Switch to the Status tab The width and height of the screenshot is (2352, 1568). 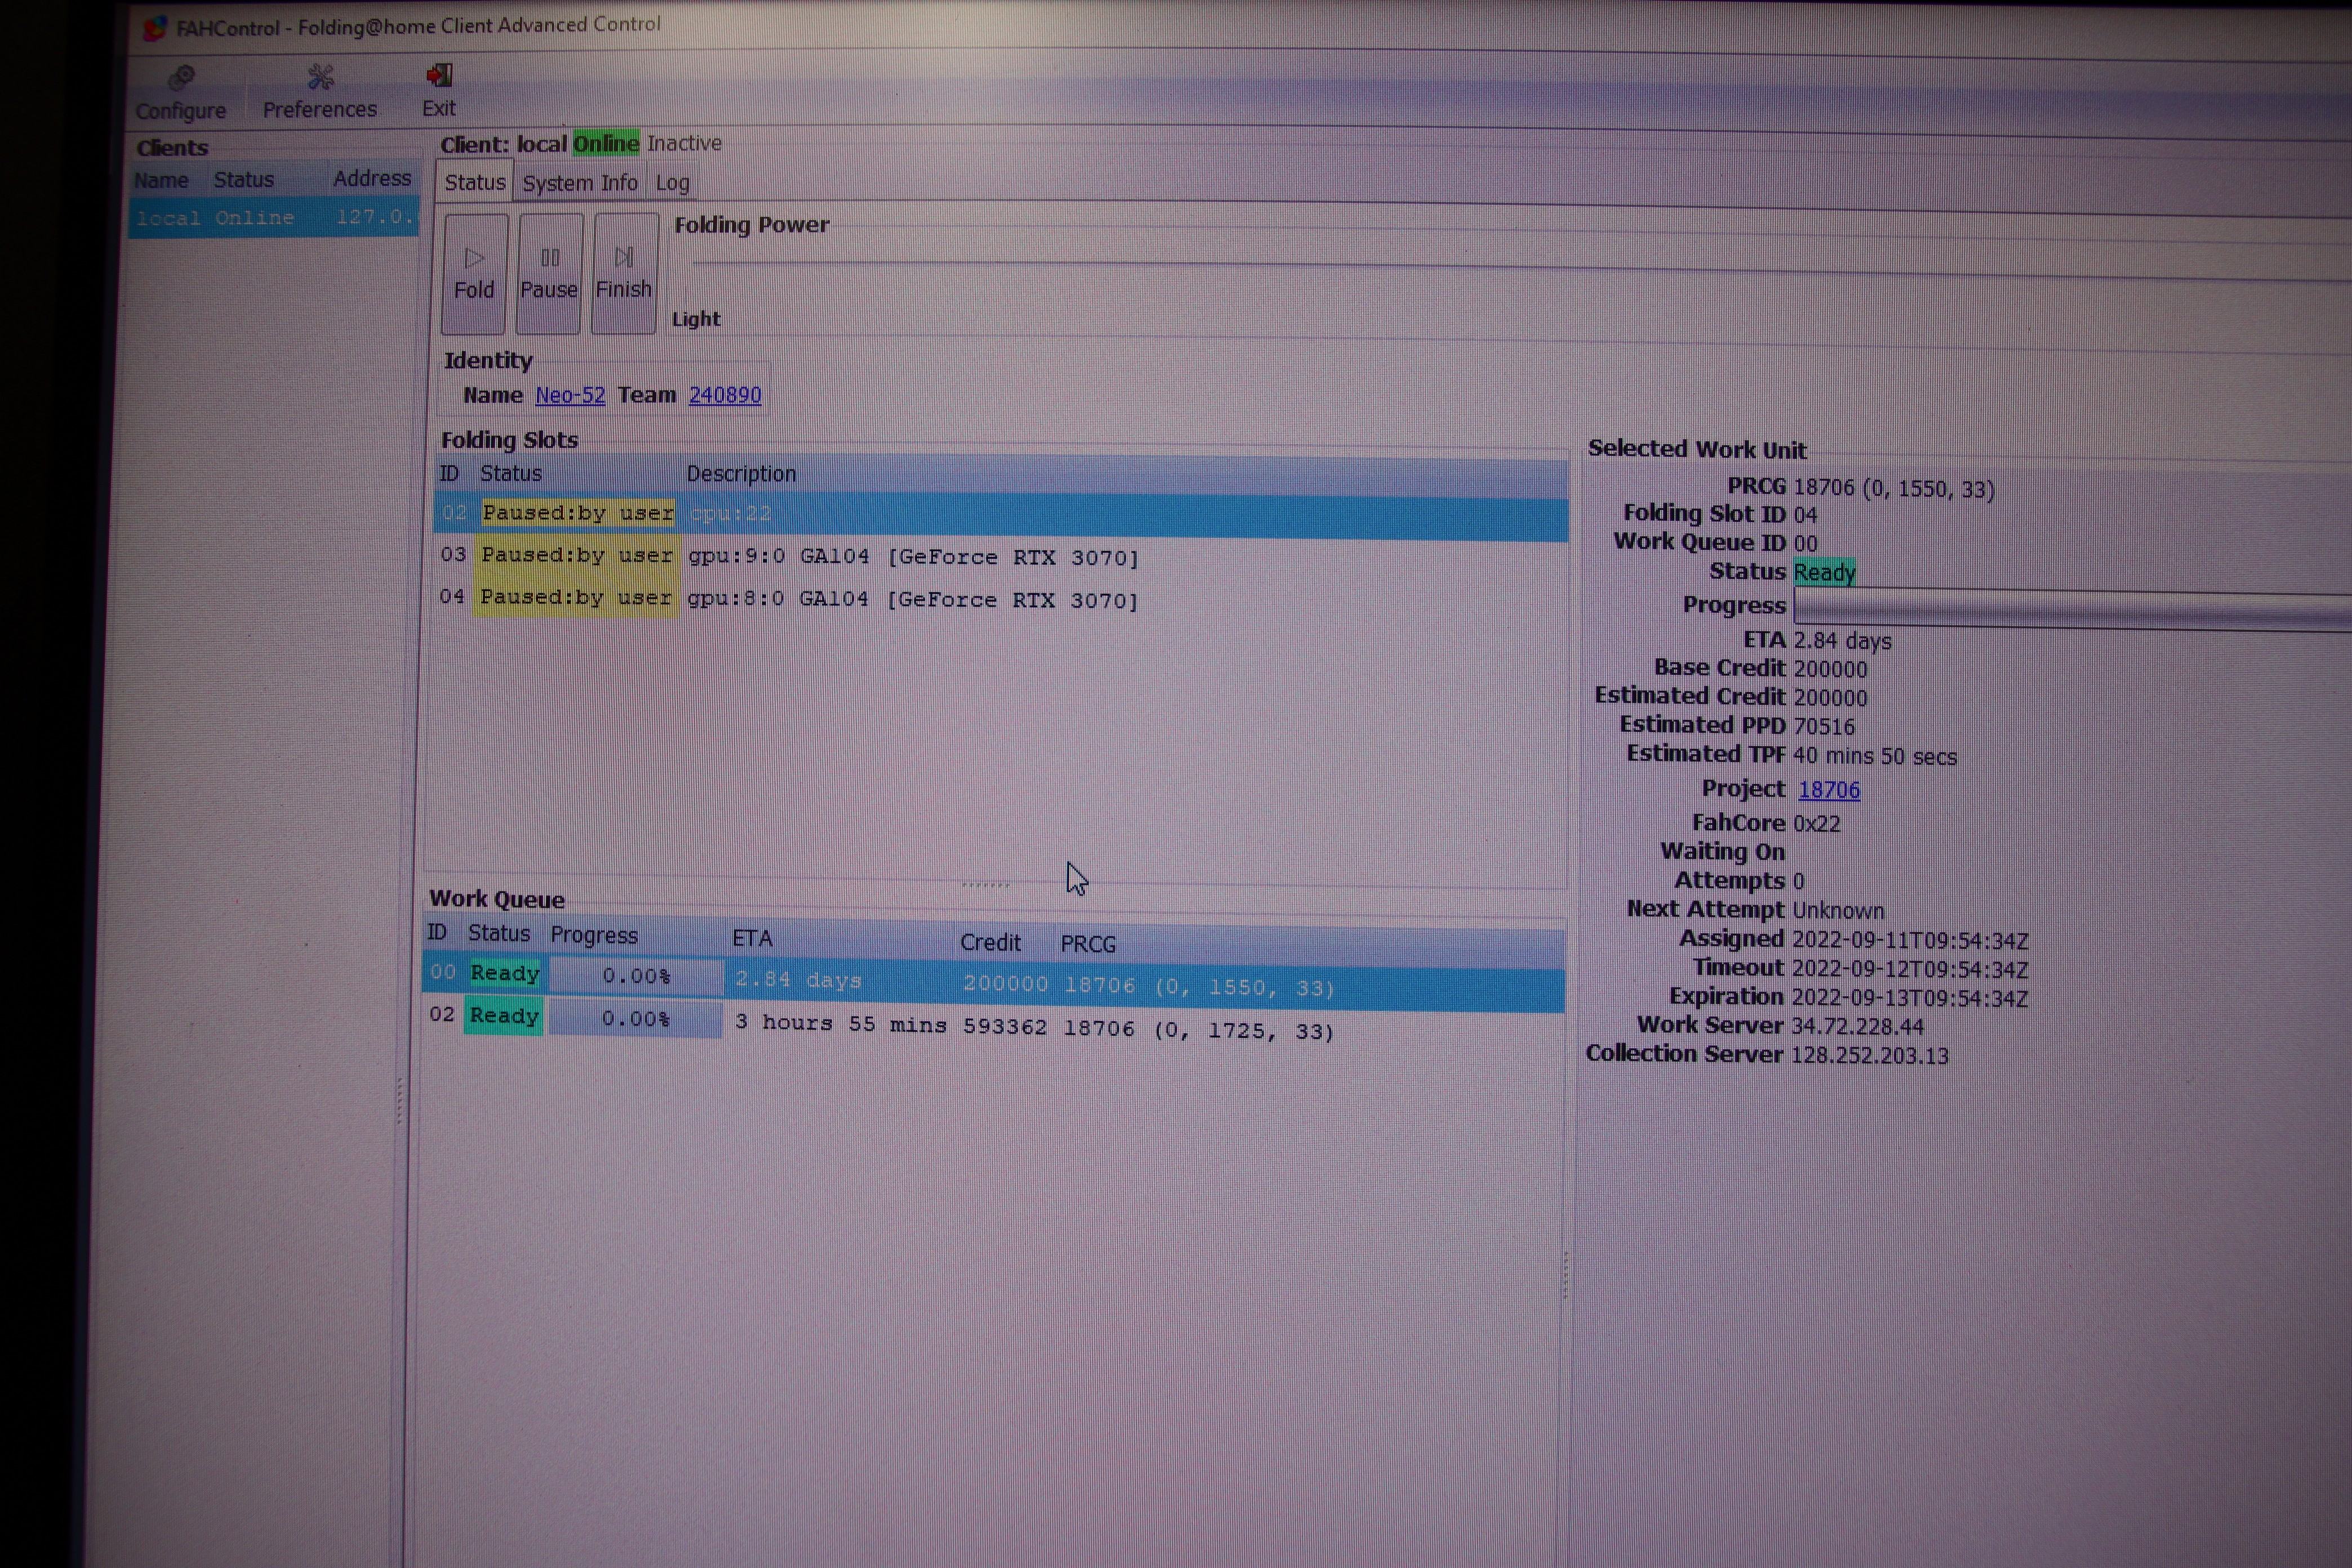click(474, 183)
